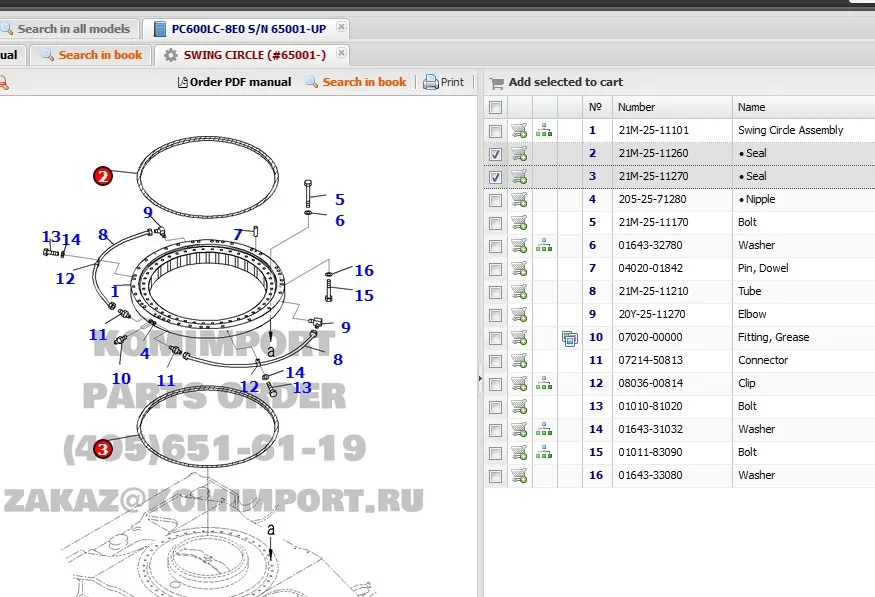The image size is (875, 597).
Task: Open structure tree icon for Washer 01643-31032
Action: pyautogui.click(x=544, y=430)
